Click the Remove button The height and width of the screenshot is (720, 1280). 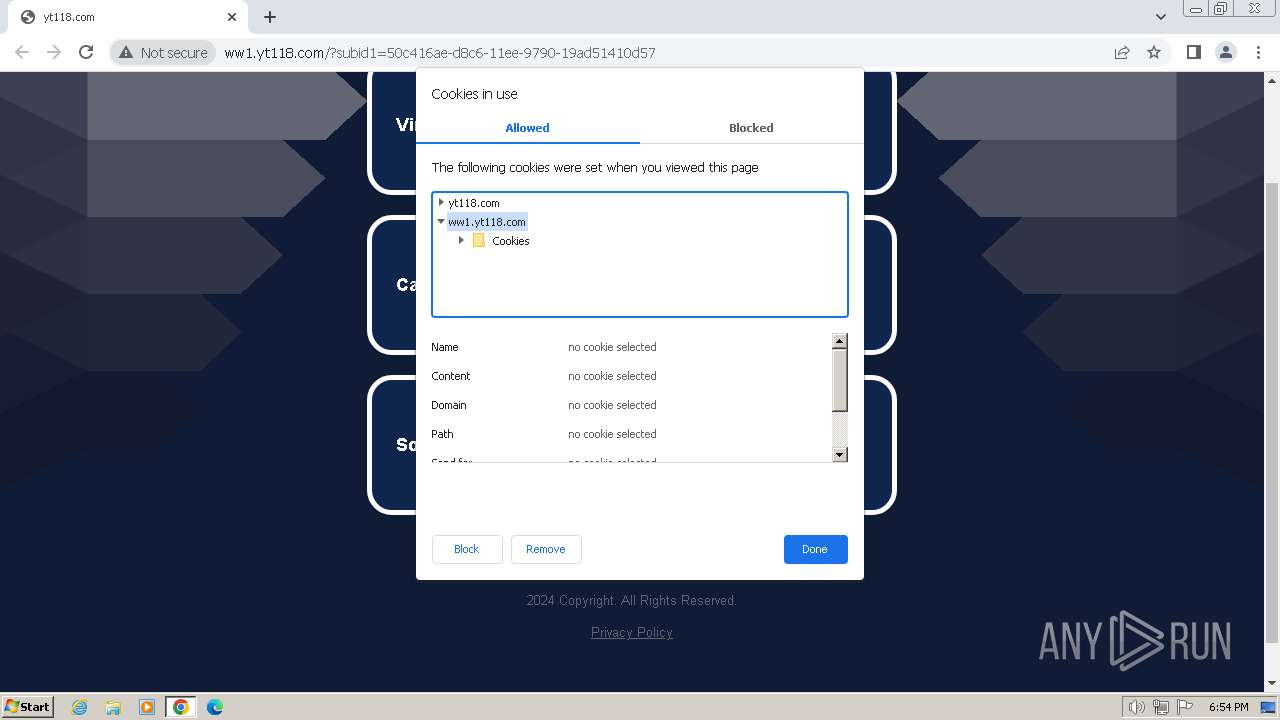click(x=546, y=549)
